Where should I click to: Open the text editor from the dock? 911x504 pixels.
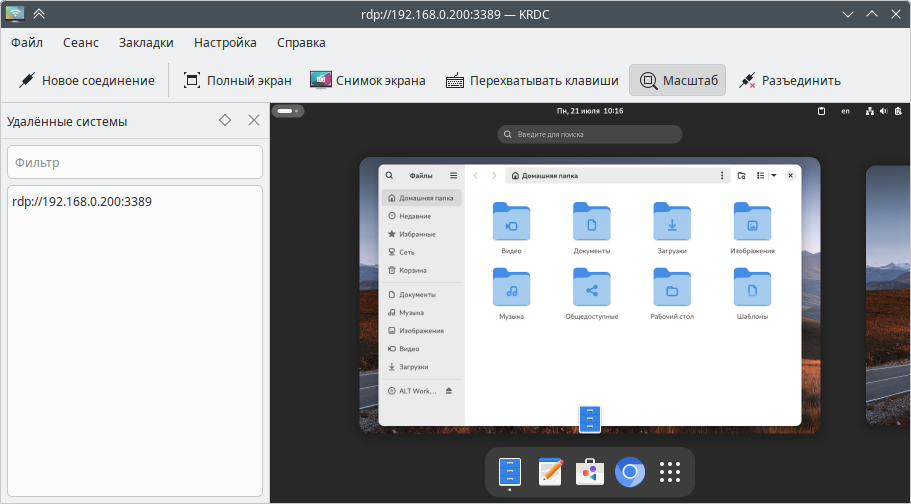click(x=550, y=472)
